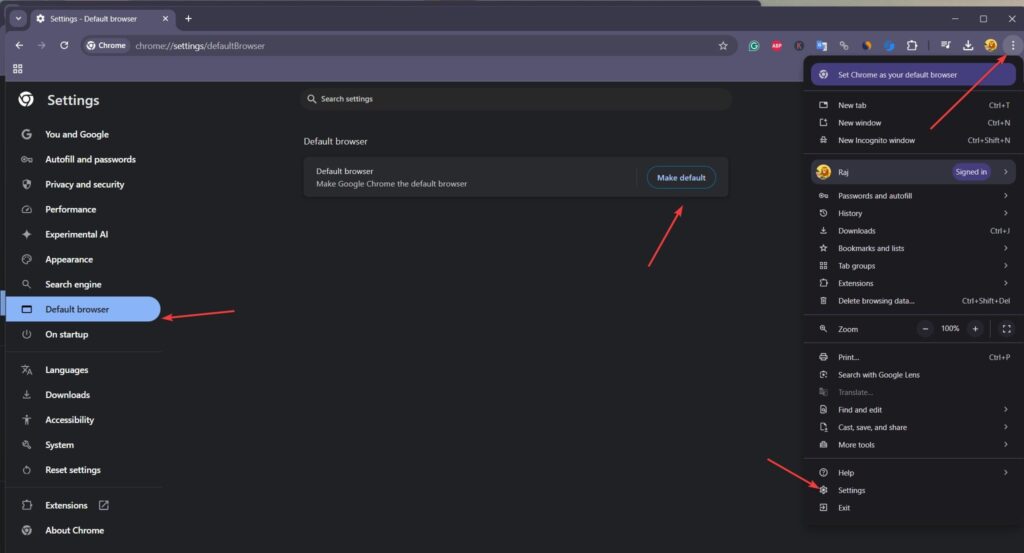Expand Cast, save, and share submenu
The image size is (1024, 553).
[x=913, y=428]
